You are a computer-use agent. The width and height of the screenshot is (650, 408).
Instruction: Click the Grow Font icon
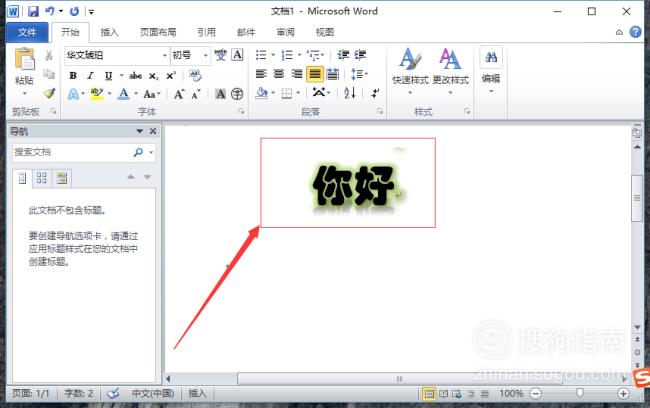click(x=179, y=94)
